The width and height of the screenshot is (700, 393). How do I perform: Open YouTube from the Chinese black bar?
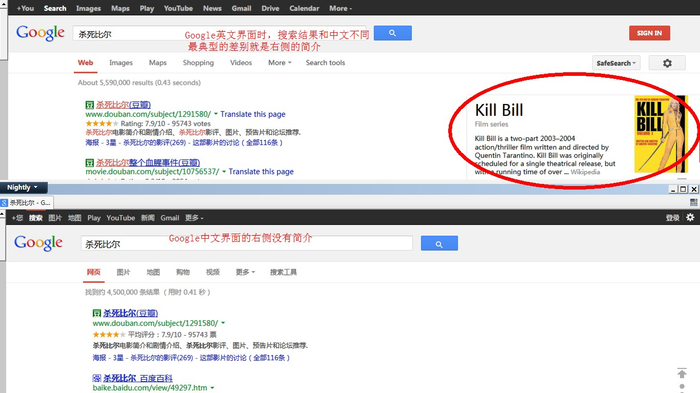coord(121,218)
